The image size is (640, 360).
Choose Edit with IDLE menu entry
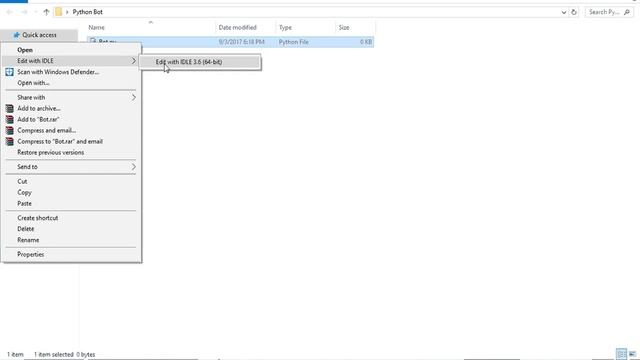(x=71, y=61)
